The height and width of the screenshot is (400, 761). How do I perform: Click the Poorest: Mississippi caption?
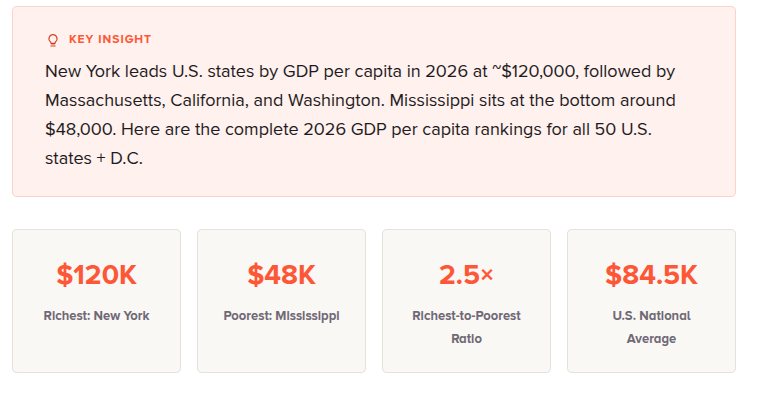click(281, 316)
